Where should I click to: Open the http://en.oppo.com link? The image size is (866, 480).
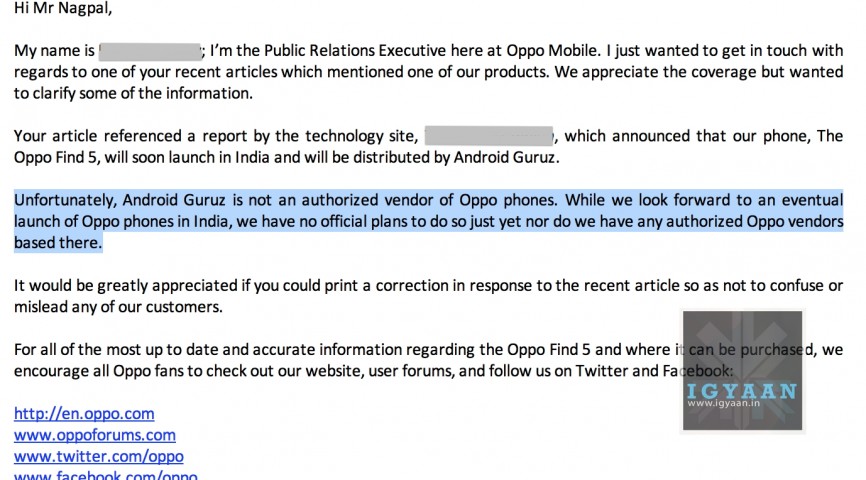[x=84, y=413]
